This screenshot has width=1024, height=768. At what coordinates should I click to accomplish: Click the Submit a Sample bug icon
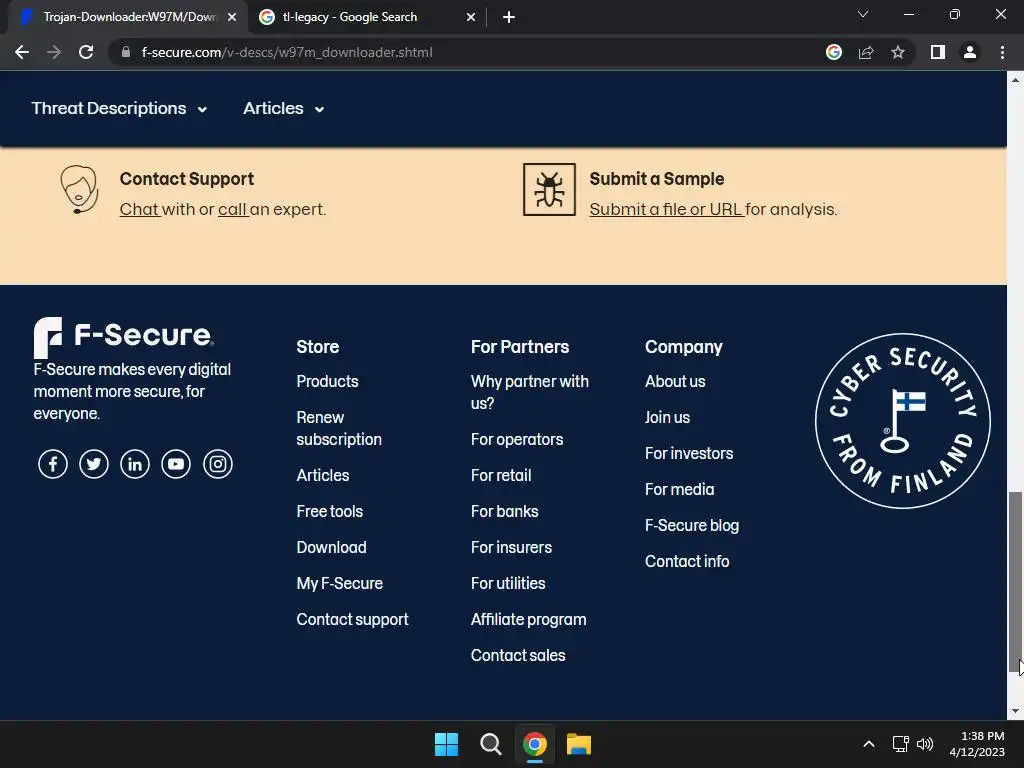click(549, 189)
